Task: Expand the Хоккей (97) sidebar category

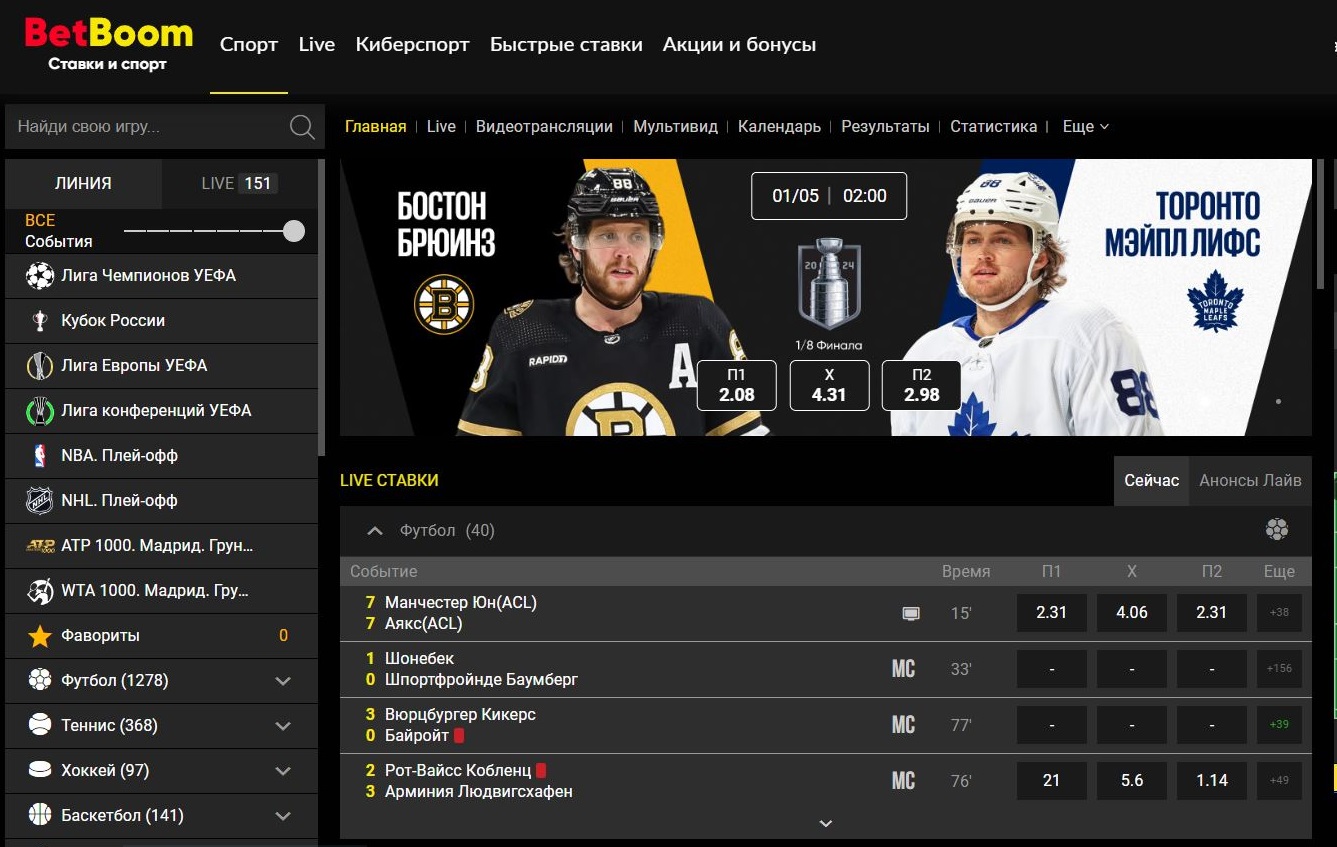Action: tap(283, 771)
